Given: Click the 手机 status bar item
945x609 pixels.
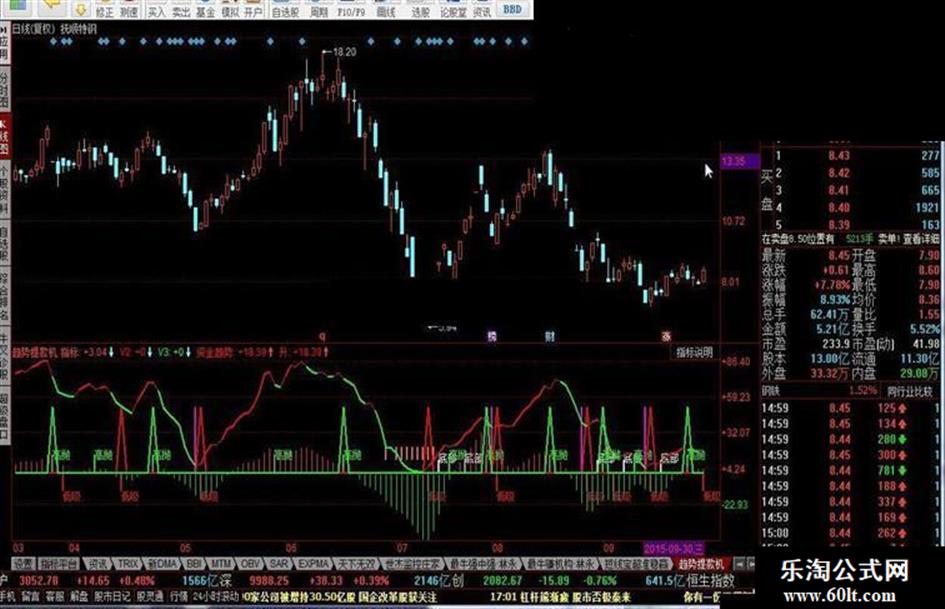Looking at the screenshot, I should pos(8,596).
